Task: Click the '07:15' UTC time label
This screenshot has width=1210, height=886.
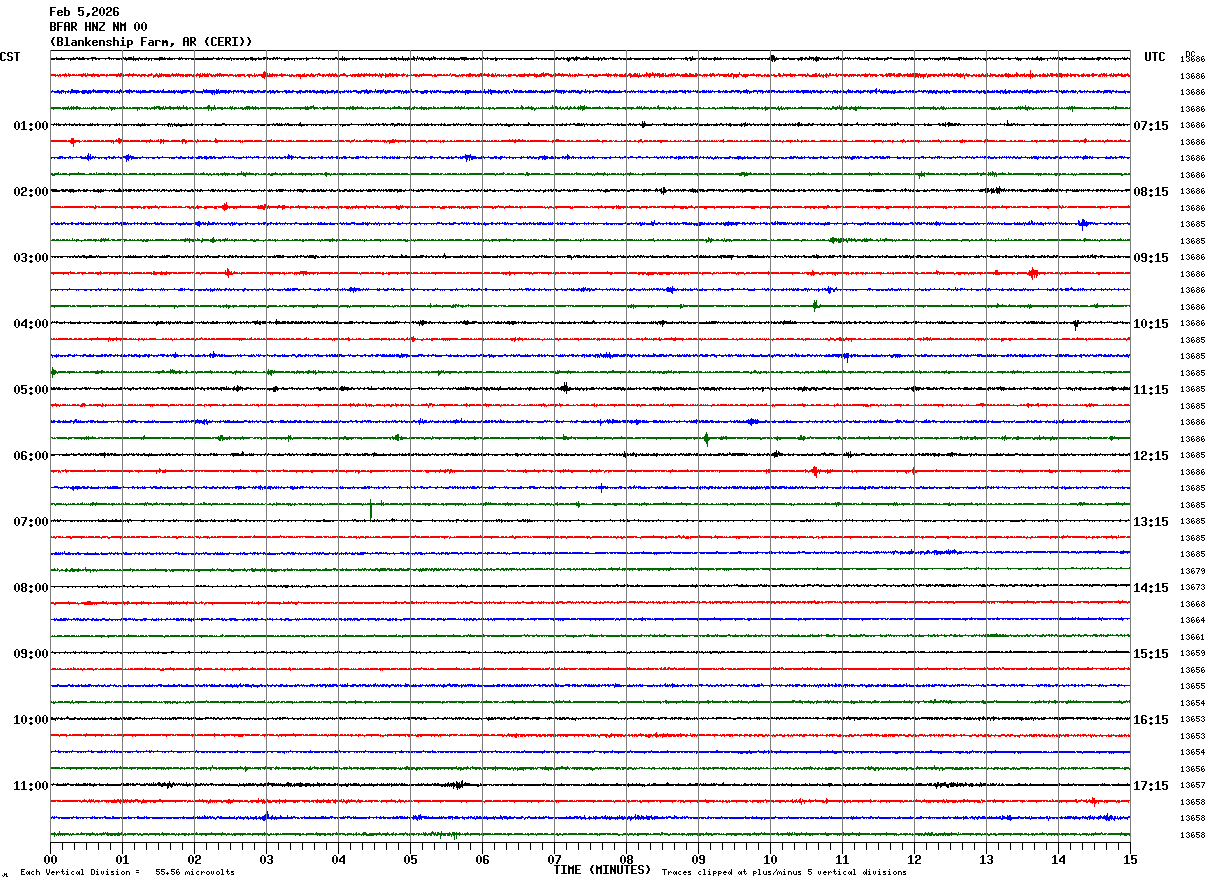Action: pos(1151,125)
